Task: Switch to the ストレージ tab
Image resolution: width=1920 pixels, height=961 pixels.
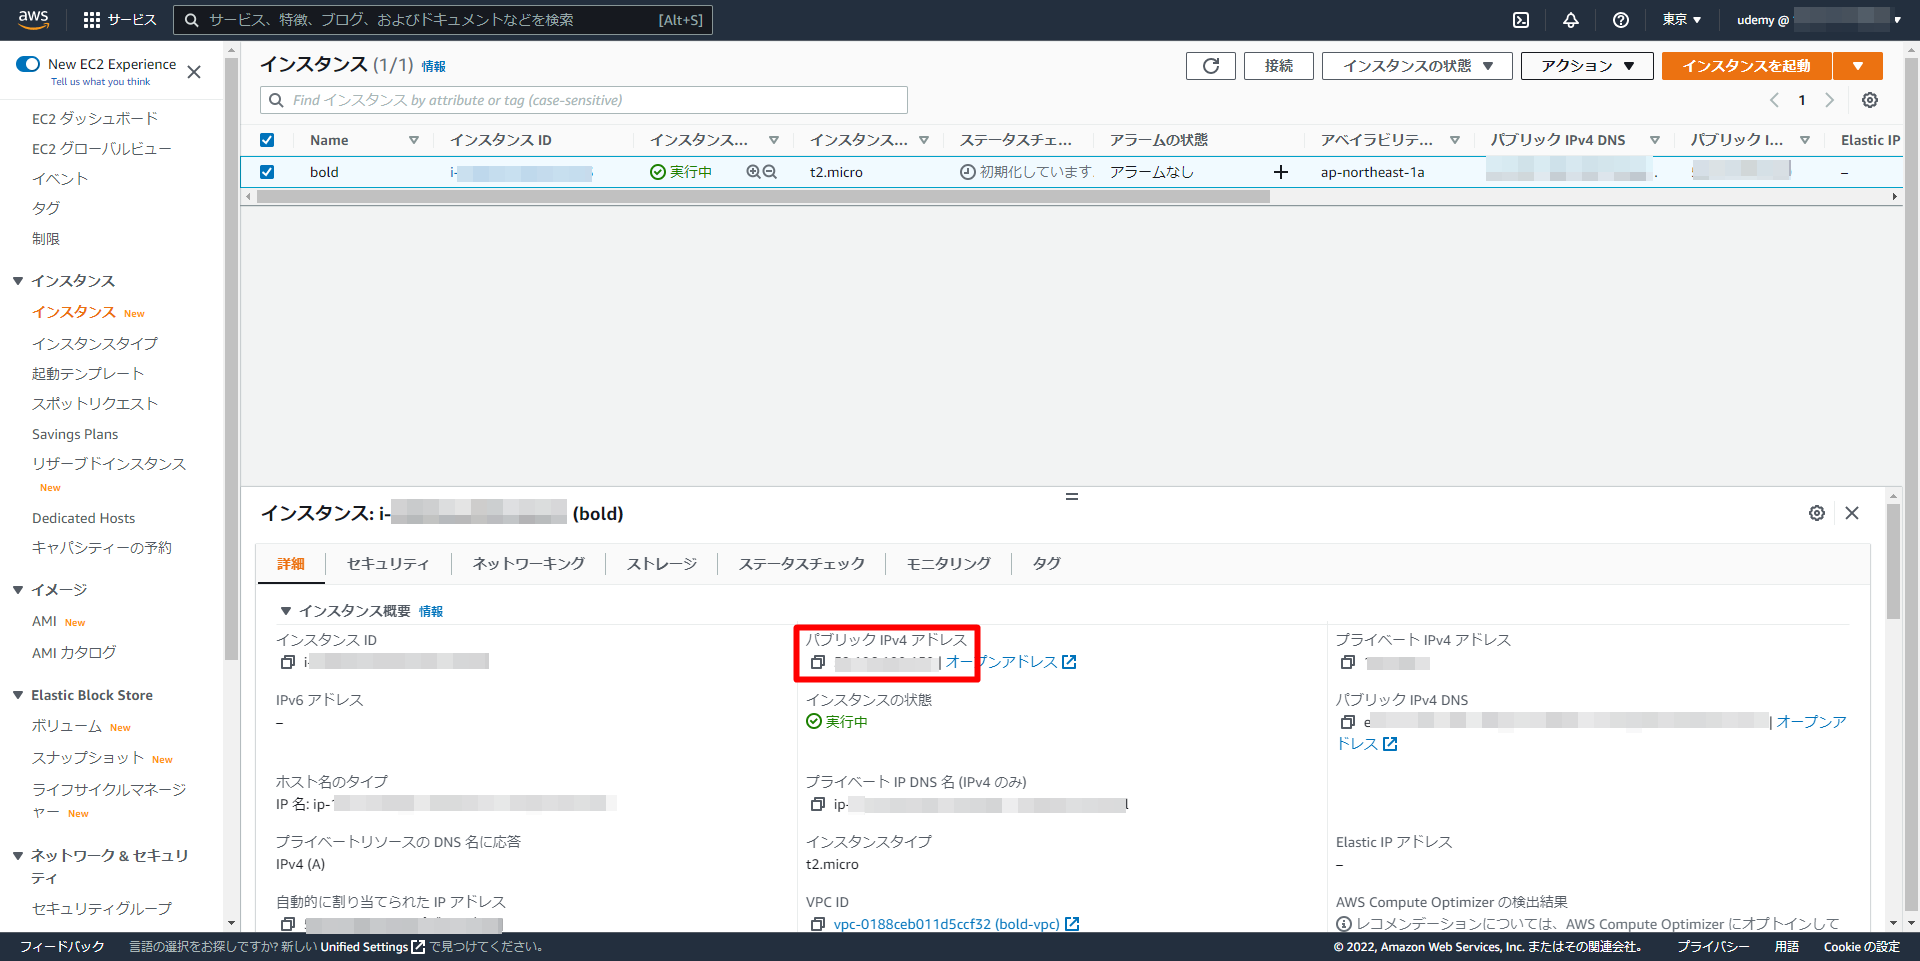Action: pos(662,564)
